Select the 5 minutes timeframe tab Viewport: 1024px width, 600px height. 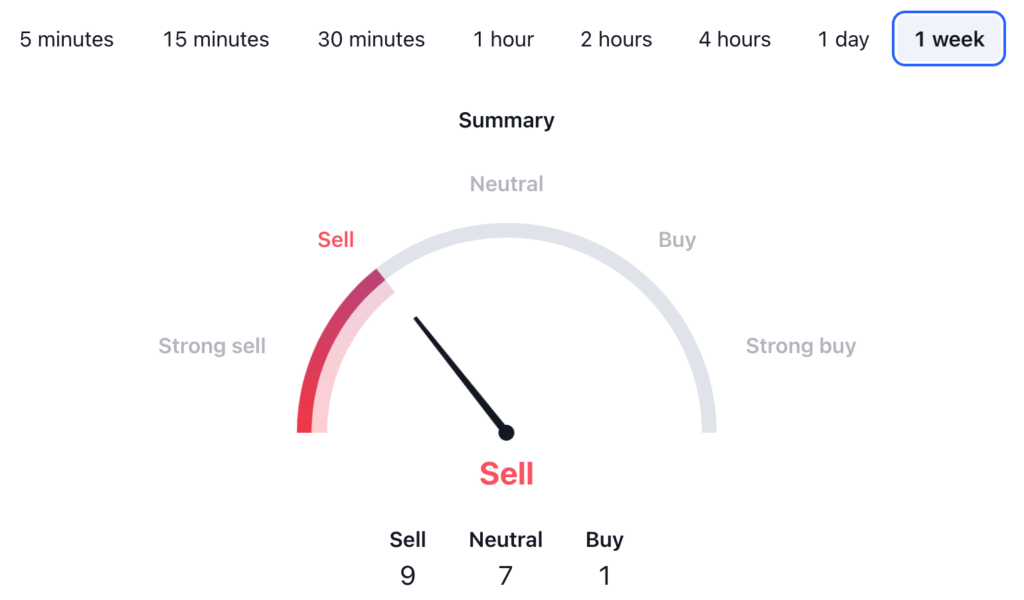tap(67, 40)
